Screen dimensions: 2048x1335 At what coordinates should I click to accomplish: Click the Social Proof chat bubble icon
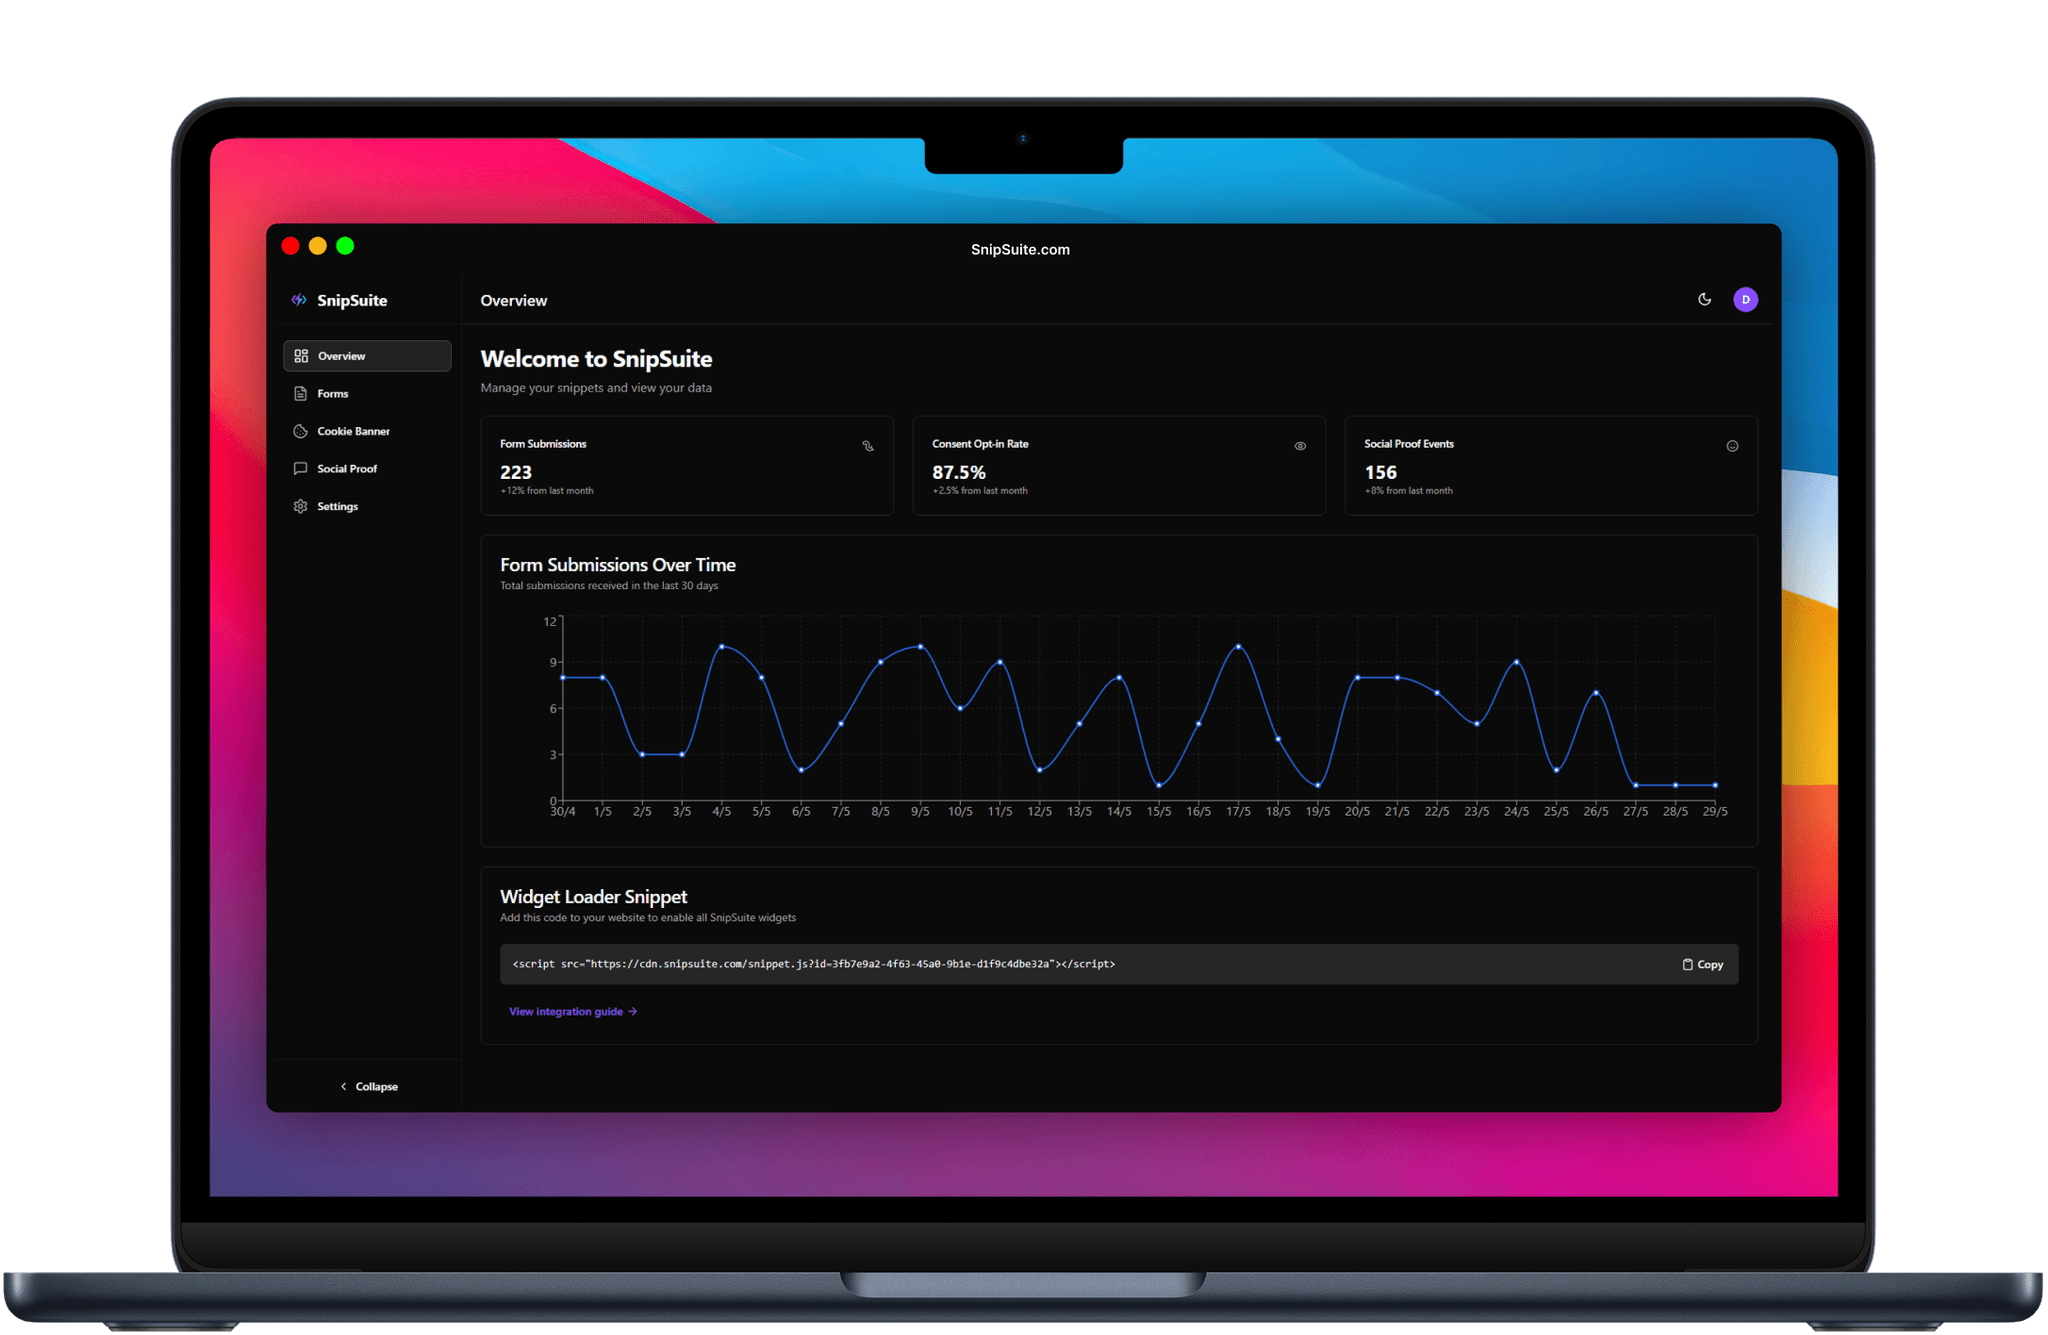click(300, 469)
